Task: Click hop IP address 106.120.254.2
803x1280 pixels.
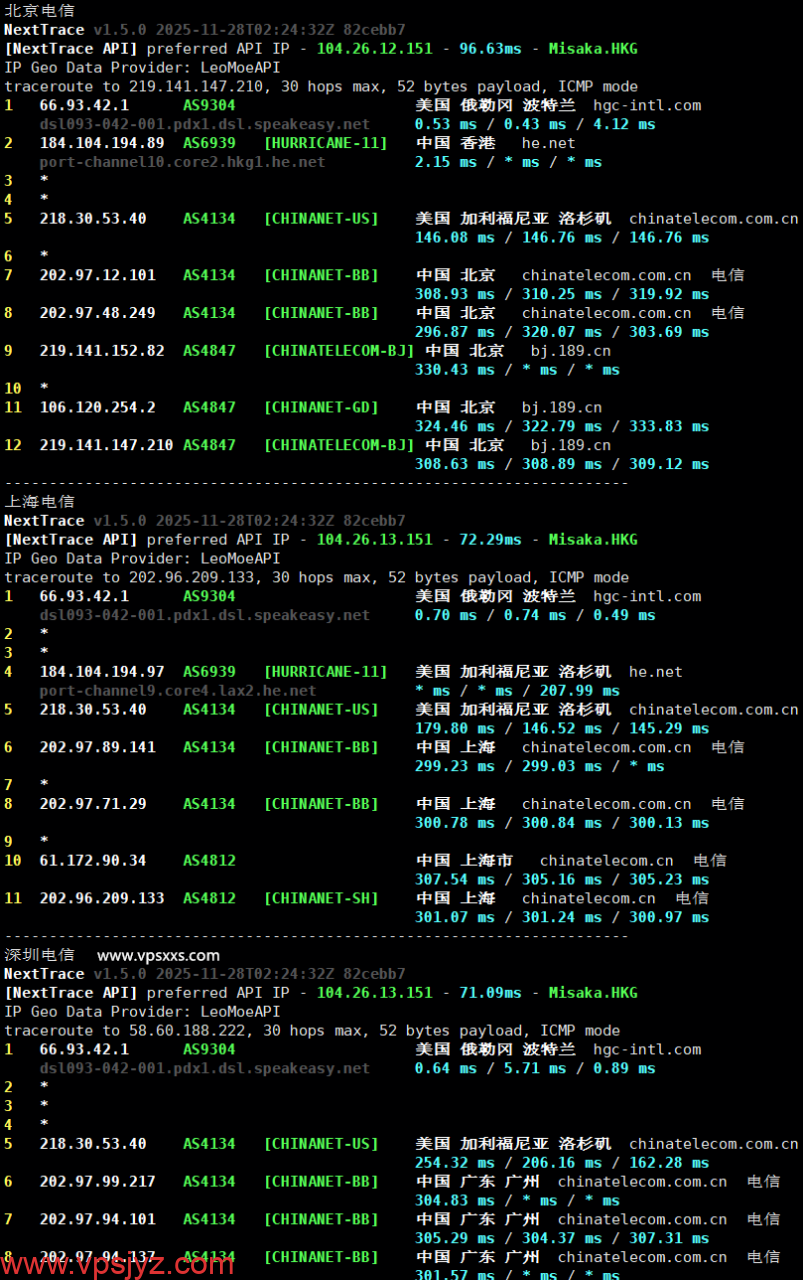Action: coord(97,407)
